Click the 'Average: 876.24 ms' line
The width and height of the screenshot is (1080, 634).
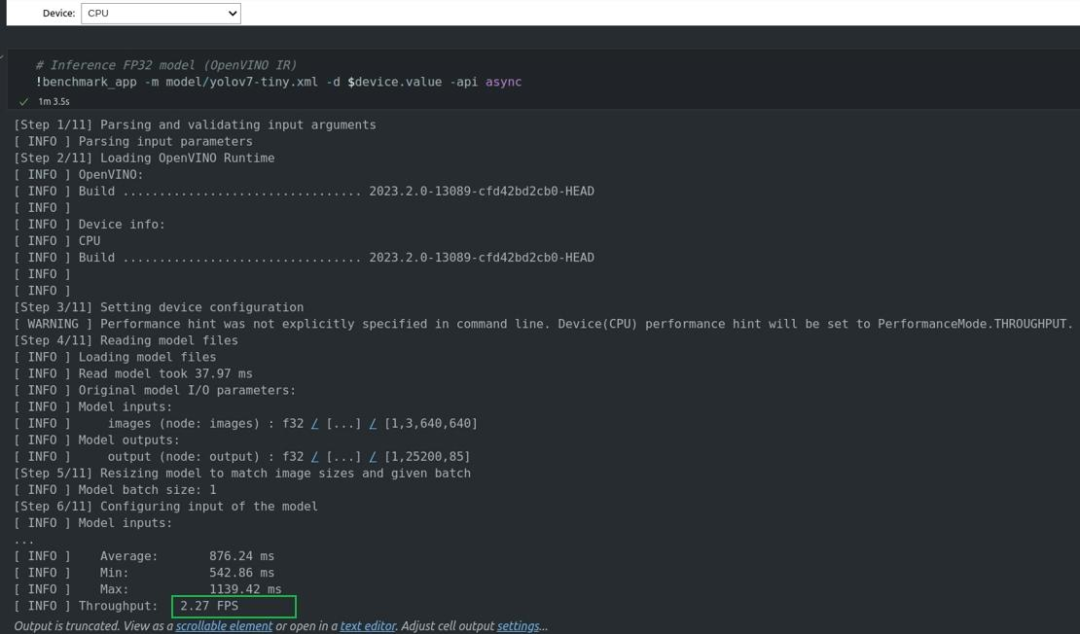tap(144, 556)
